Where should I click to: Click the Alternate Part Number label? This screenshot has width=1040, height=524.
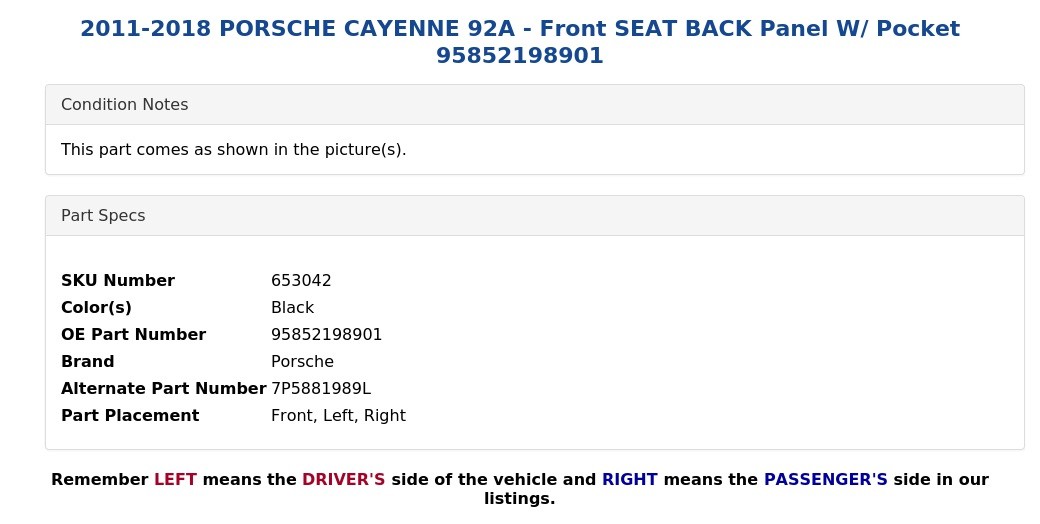tap(164, 389)
